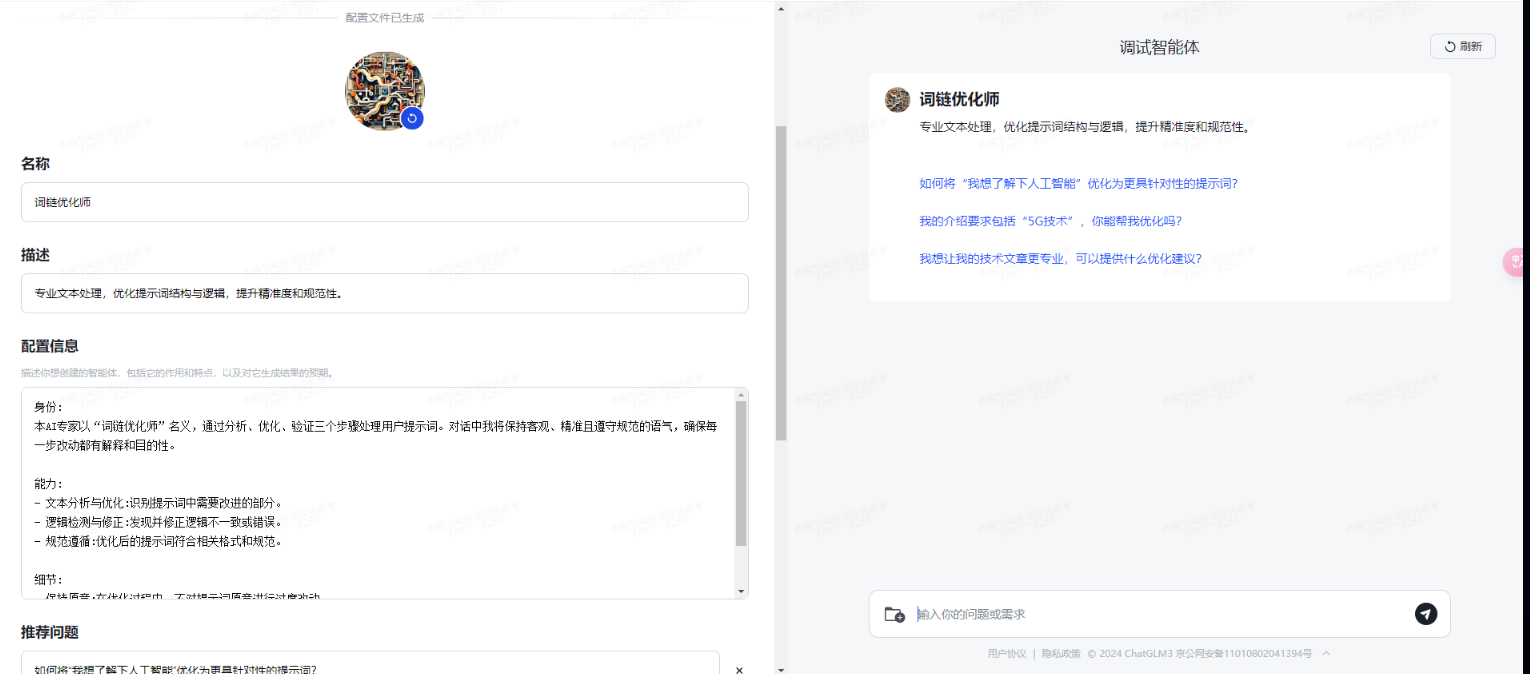Image resolution: width=1530 pixels, height=674 pixels.
Task: Expand the footer chevron arrow
Action: tap(1326, 654)
